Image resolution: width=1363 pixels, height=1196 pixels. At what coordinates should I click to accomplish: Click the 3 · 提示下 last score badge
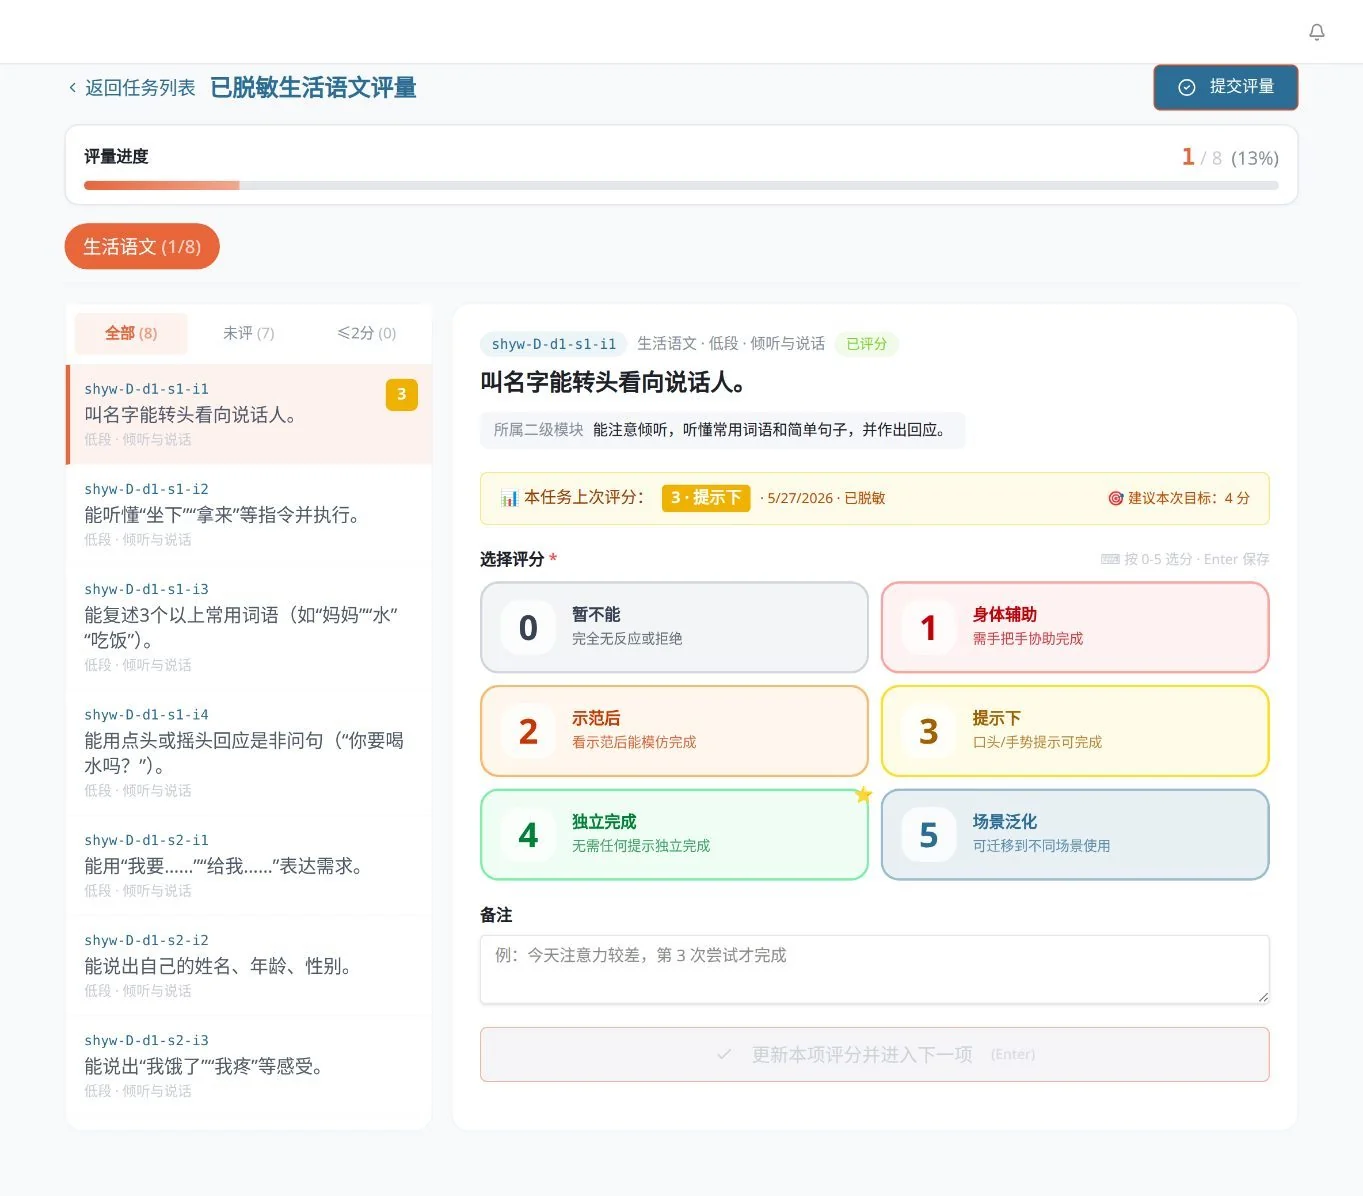click(706, 498)
